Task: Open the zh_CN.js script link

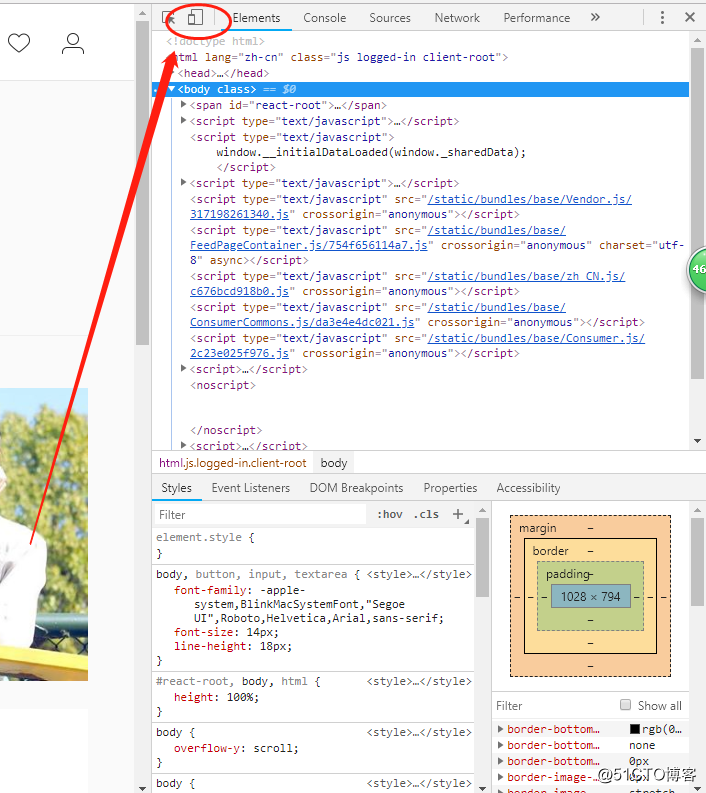Action: click(x=526, y=276)
